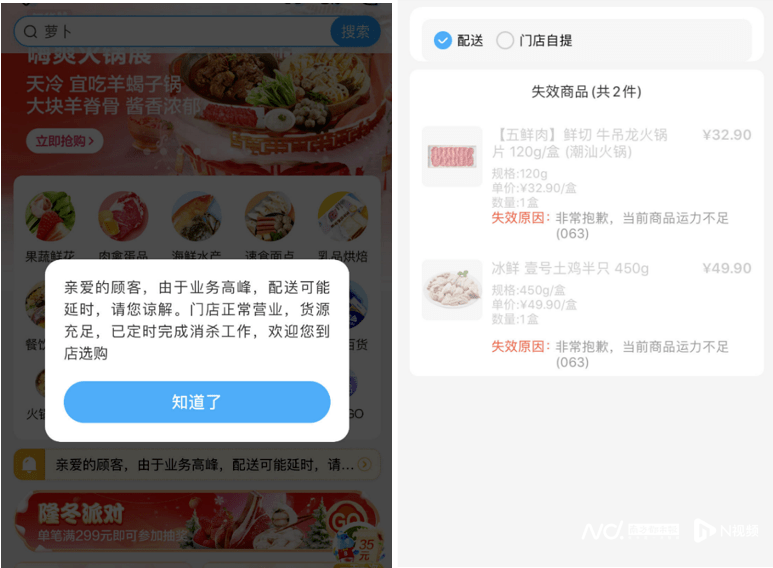Tap the GO badge on 隆冬派对 banner
The image size is (773, 568).
346,520
